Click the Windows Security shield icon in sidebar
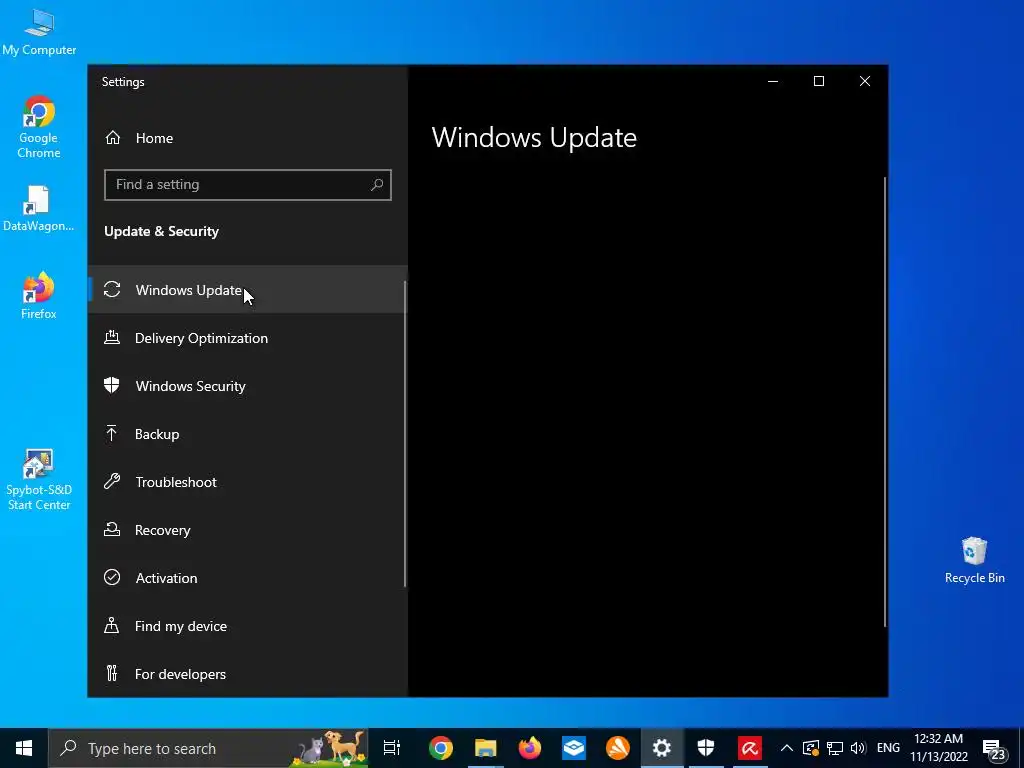Image resolution: width=1024 pixels, height=768 pixels. click(x=112, y=385)
